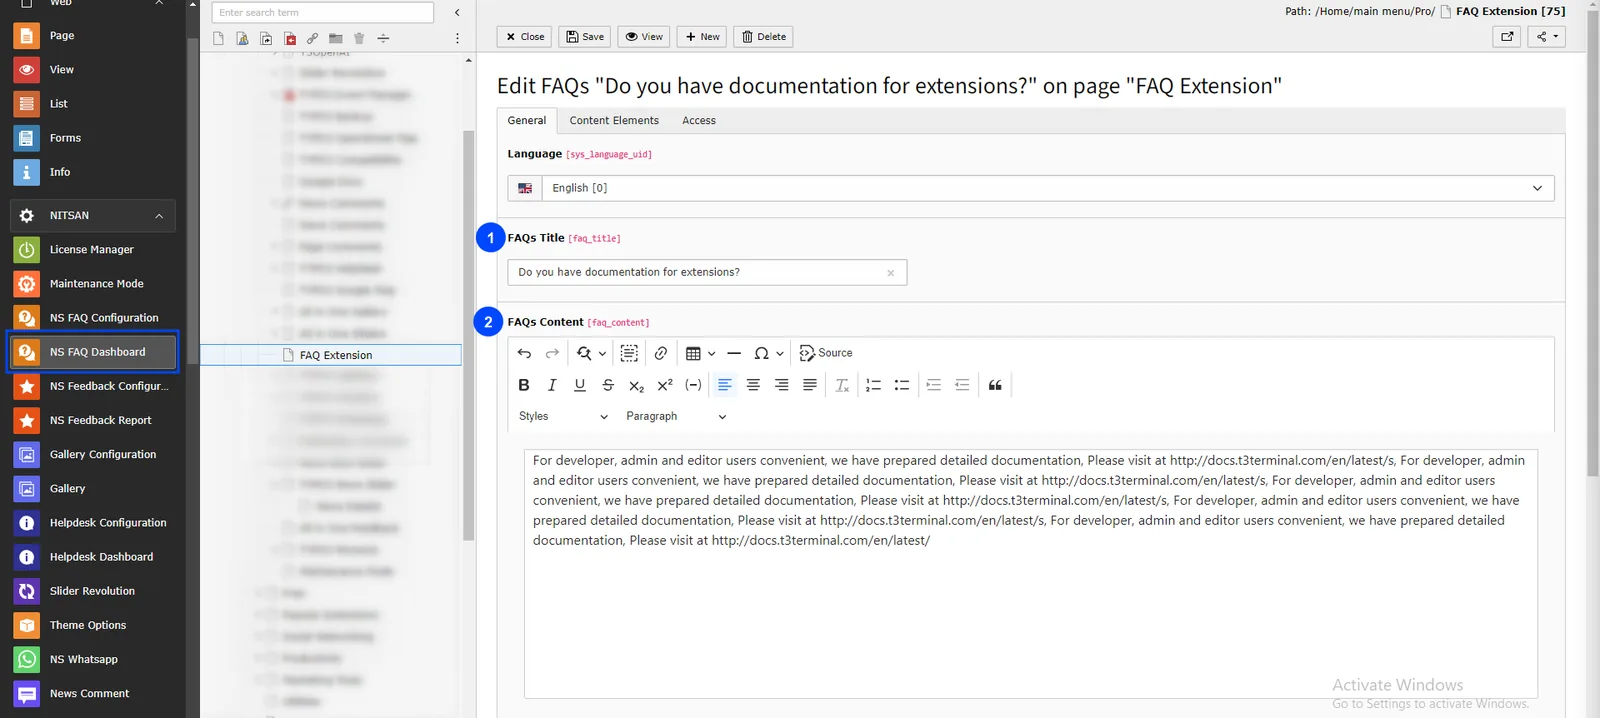Toggle italic formatting
The width and height of the screenshot is (1600, 718).
click(552, 385)
